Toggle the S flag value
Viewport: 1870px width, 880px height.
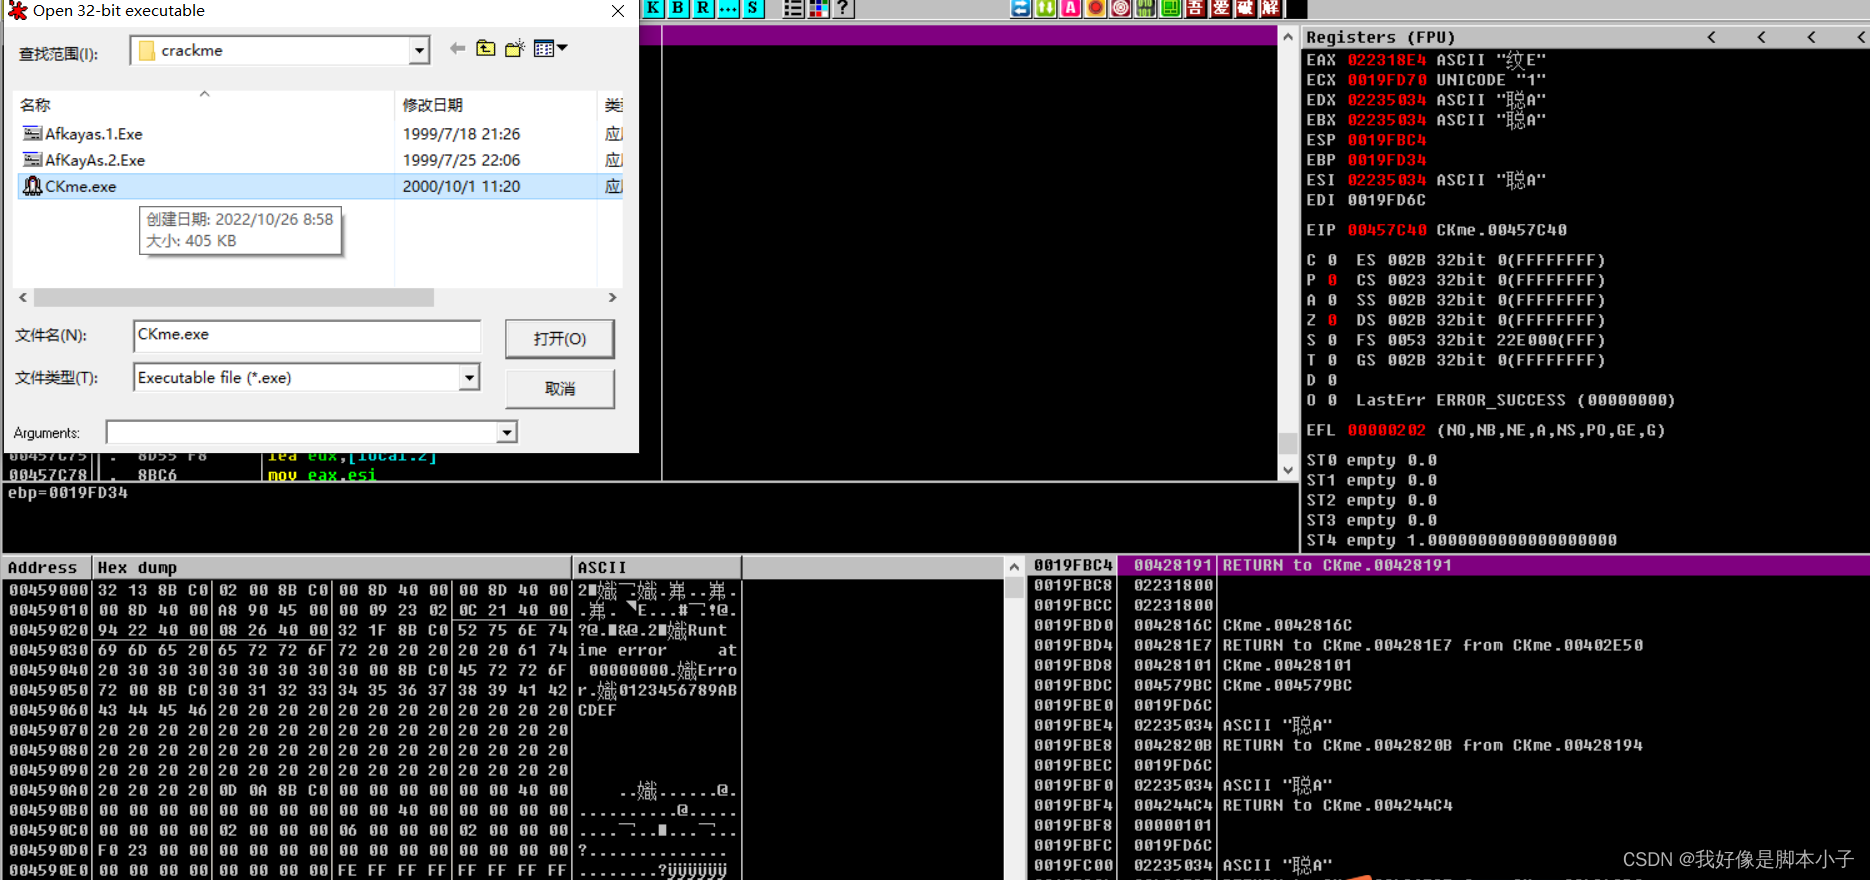(1332, 340)
